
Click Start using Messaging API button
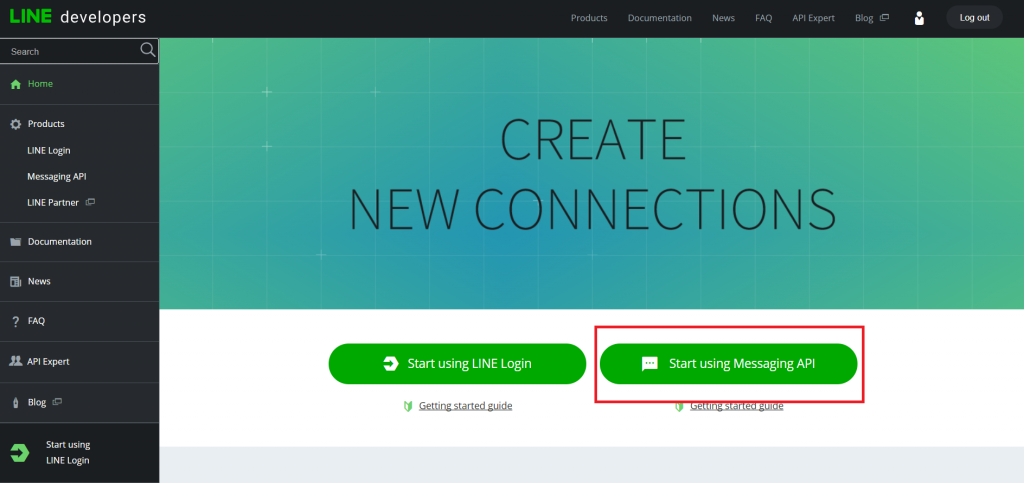(728, 364)
